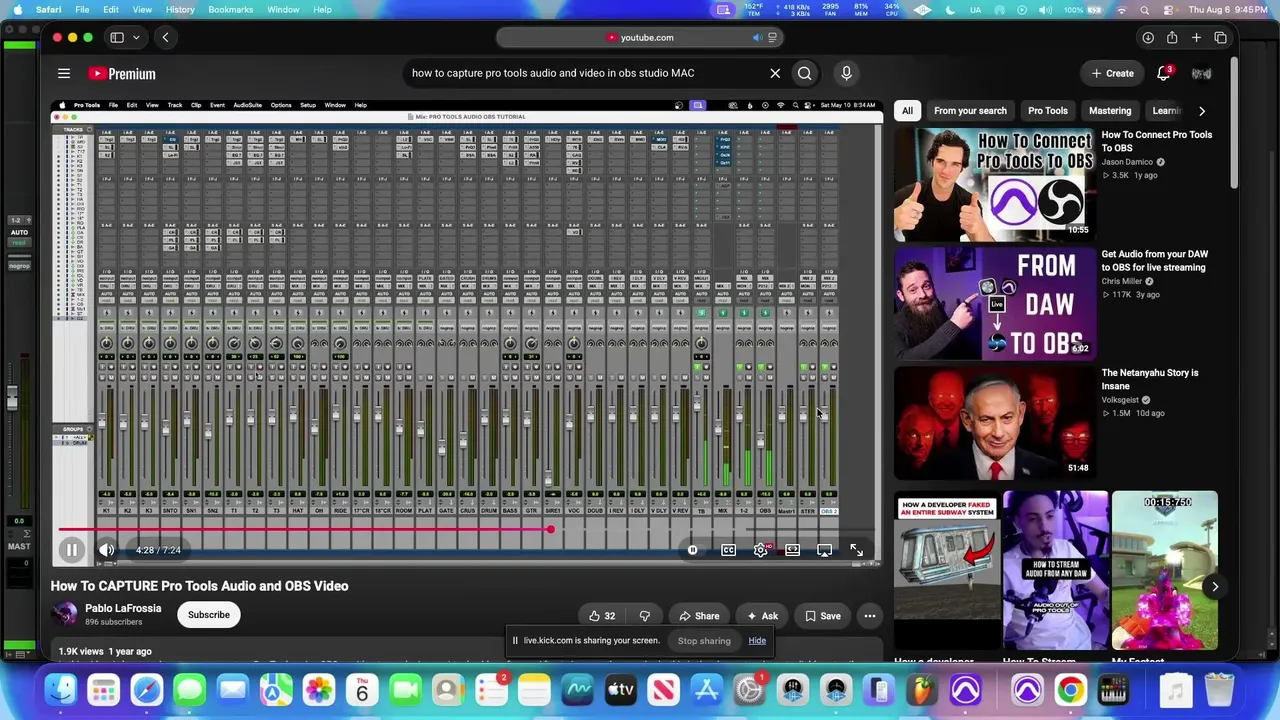Share the video

[700, 616]
